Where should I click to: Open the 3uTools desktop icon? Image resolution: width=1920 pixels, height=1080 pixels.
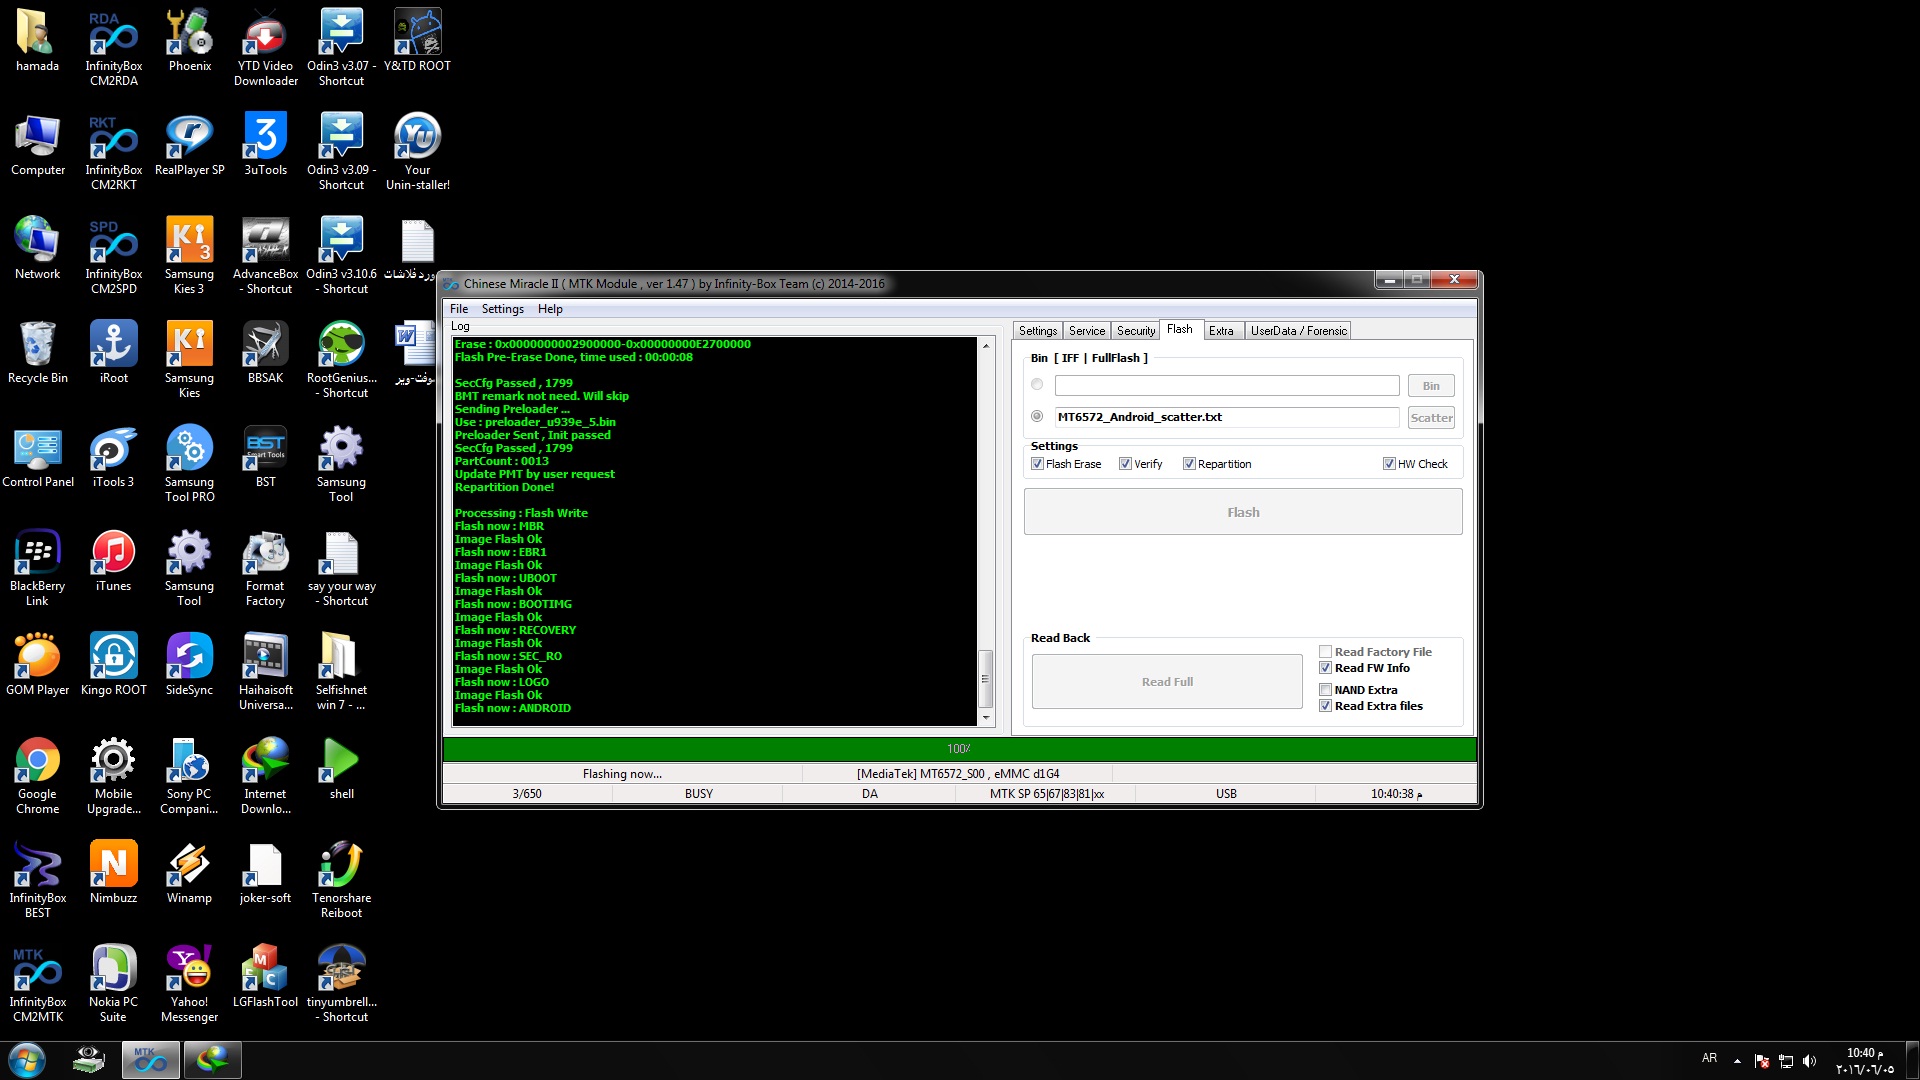(x=265, y=145)
